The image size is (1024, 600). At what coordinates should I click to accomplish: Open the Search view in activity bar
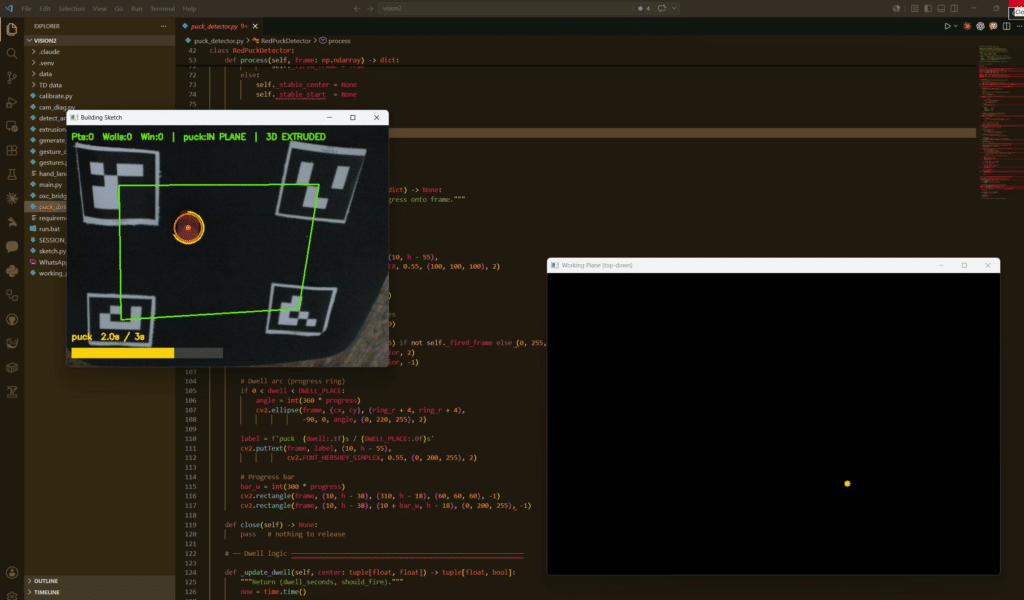[12, 54]
